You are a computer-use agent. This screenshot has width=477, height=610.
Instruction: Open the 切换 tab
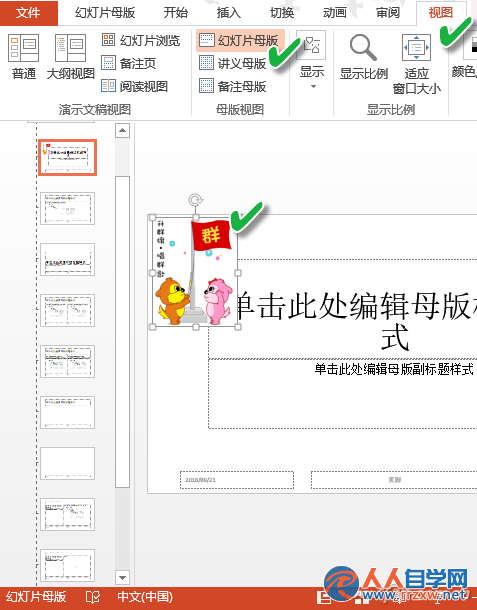[282, 12]
